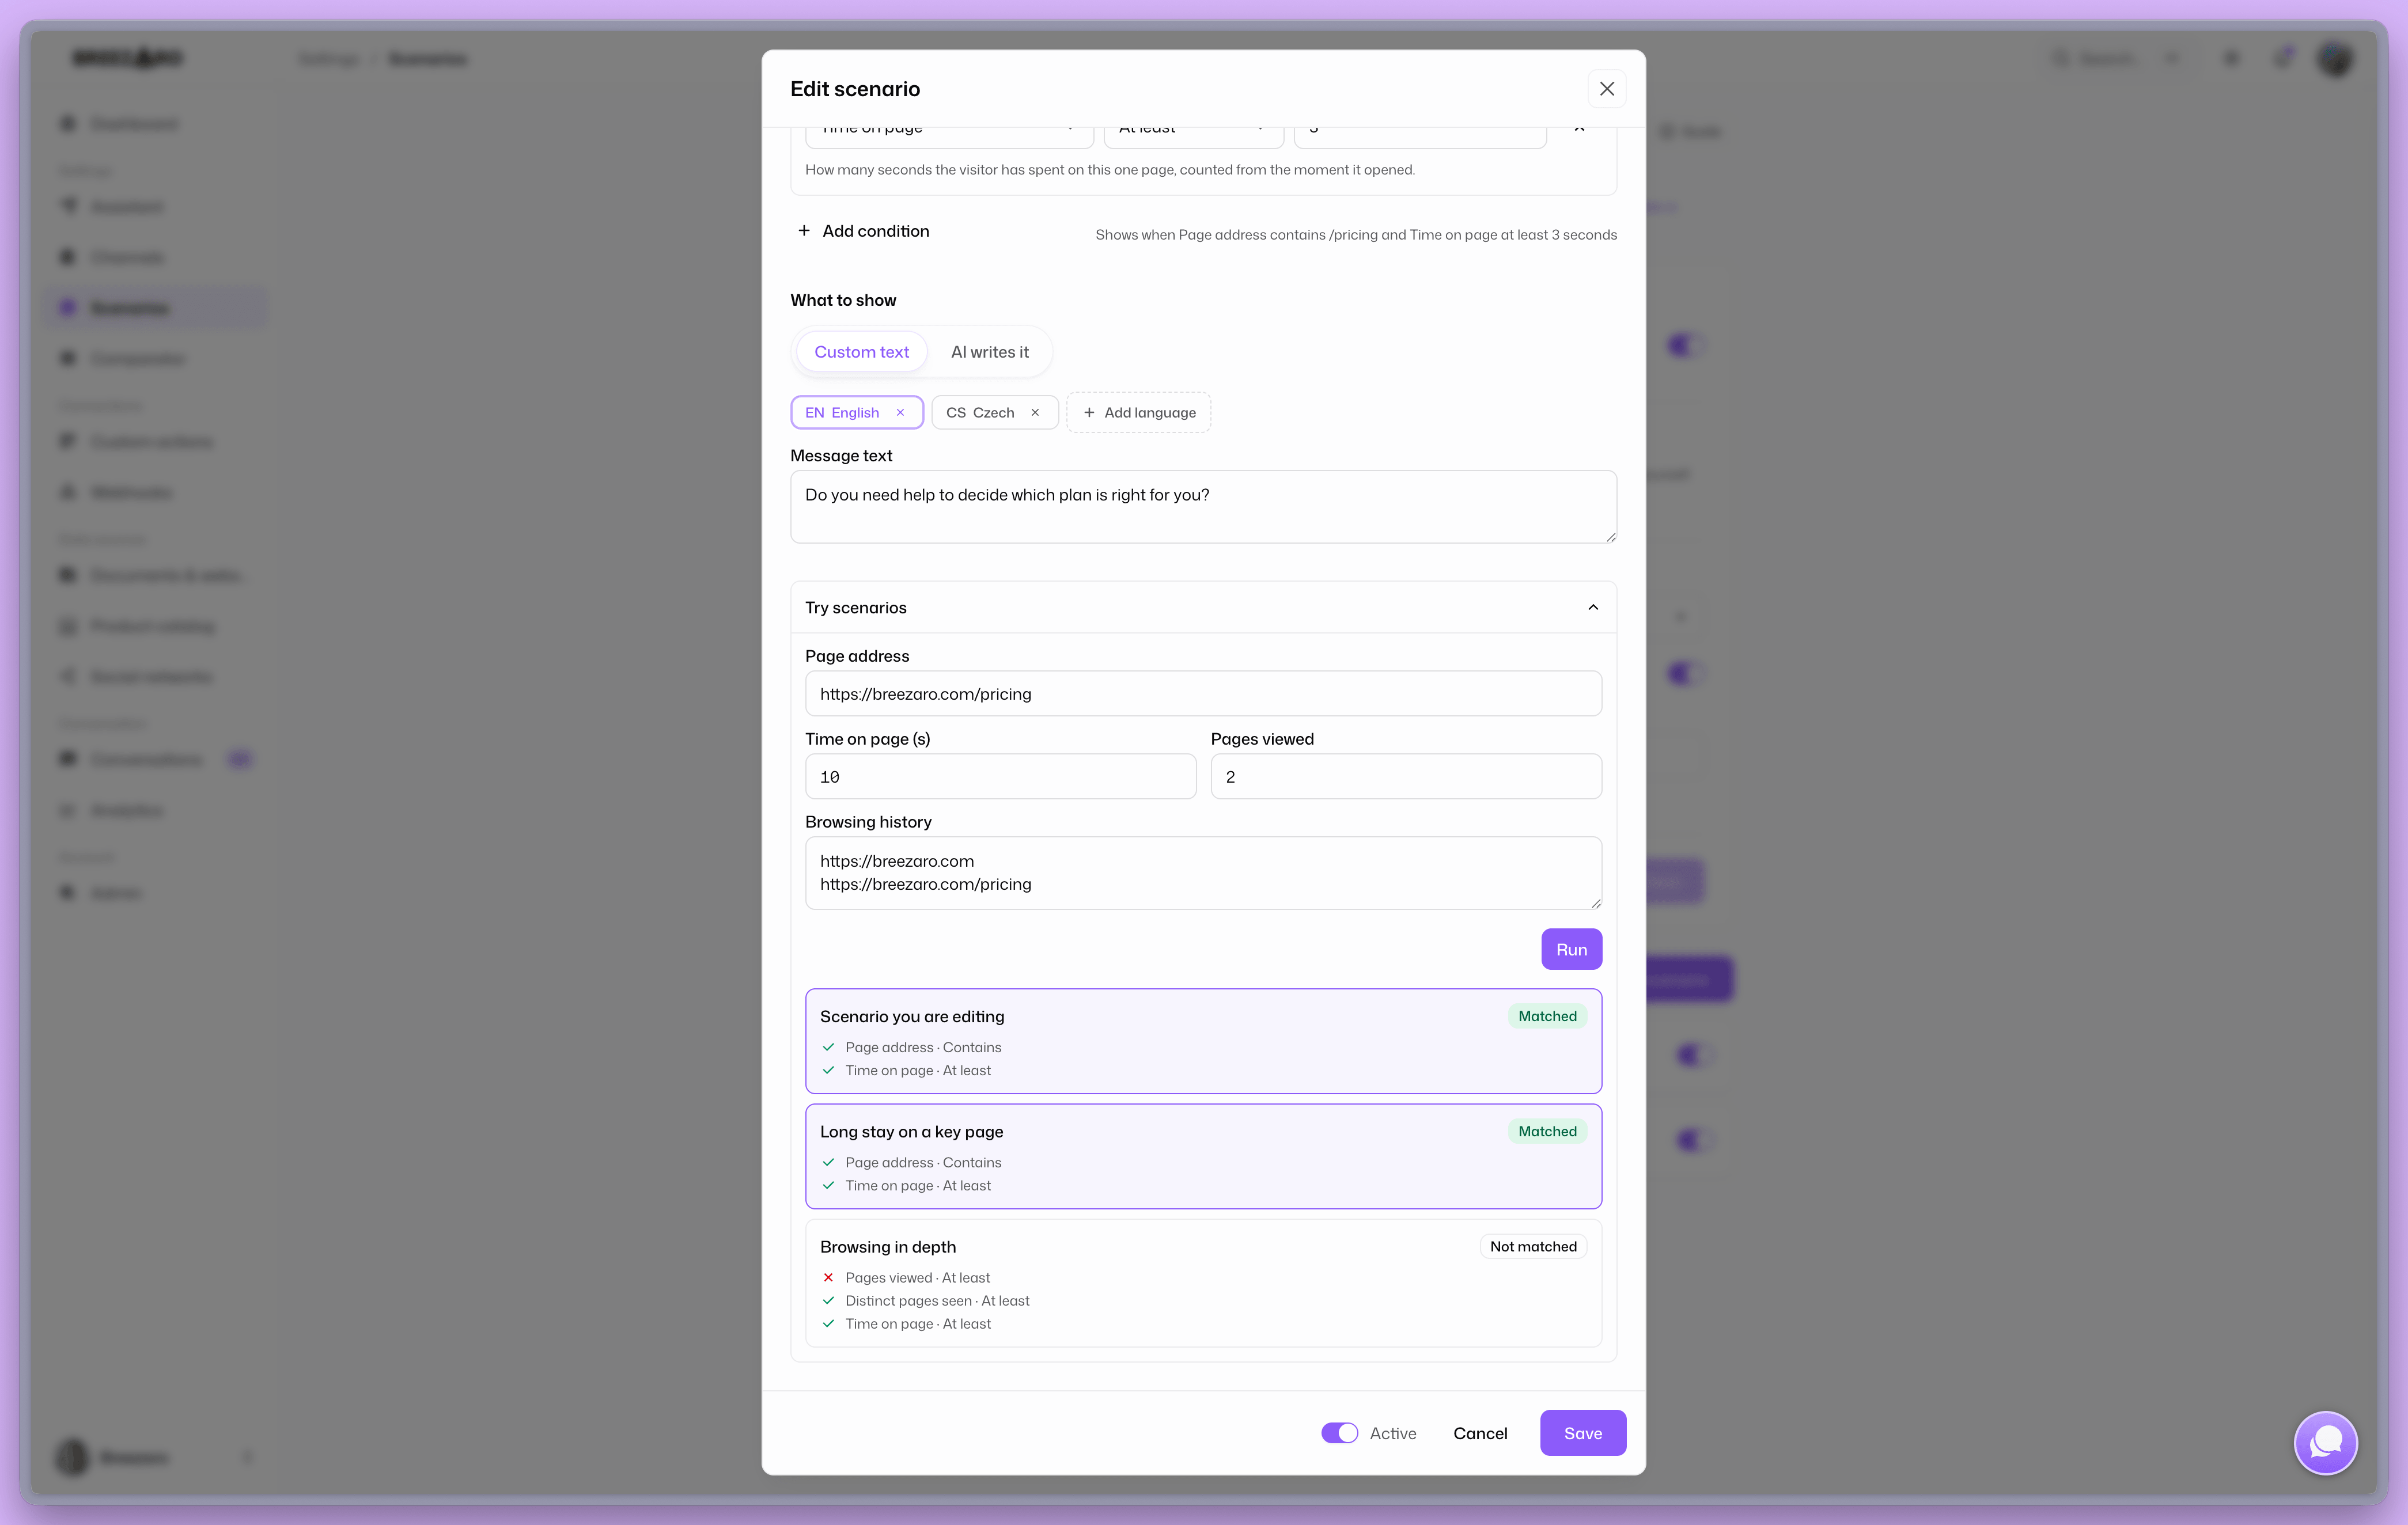Viewport: 2408px width, 1525px height.
Task: Click the red cross beside Pages viewed · At least
Action: coord(828,1277)
